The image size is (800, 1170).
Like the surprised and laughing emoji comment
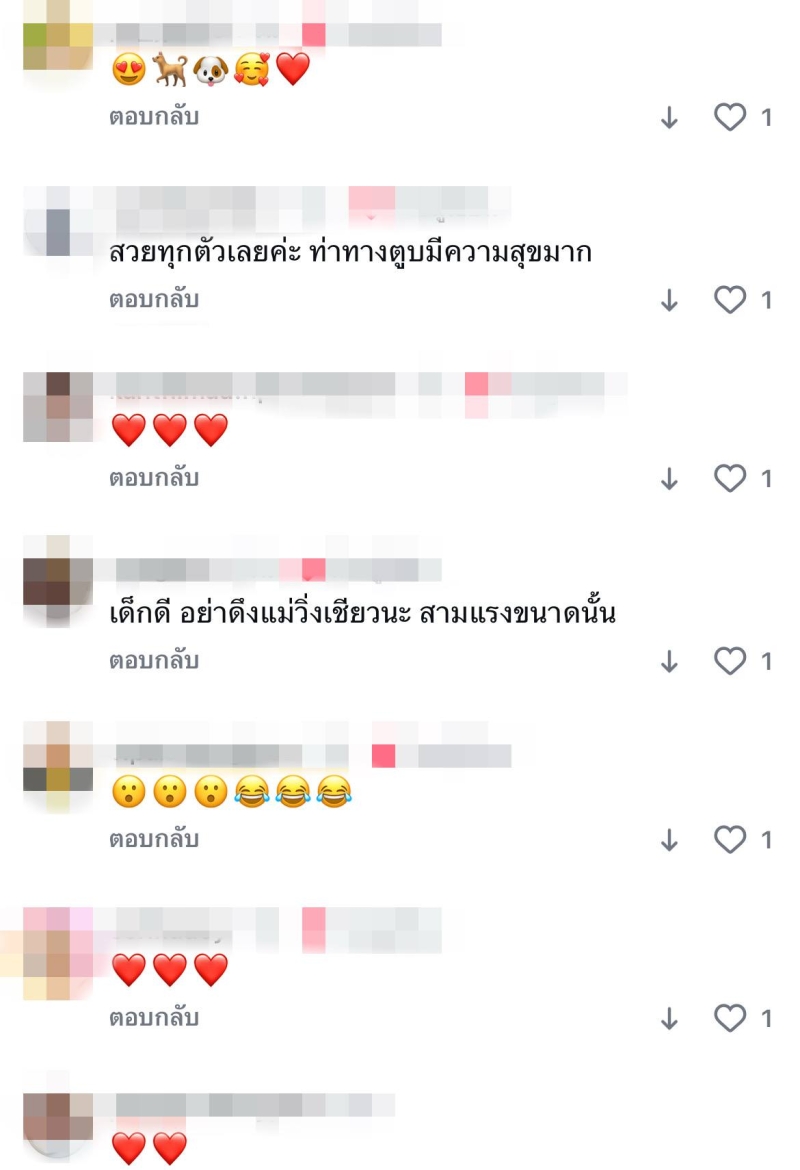click(x=730, y=839)
